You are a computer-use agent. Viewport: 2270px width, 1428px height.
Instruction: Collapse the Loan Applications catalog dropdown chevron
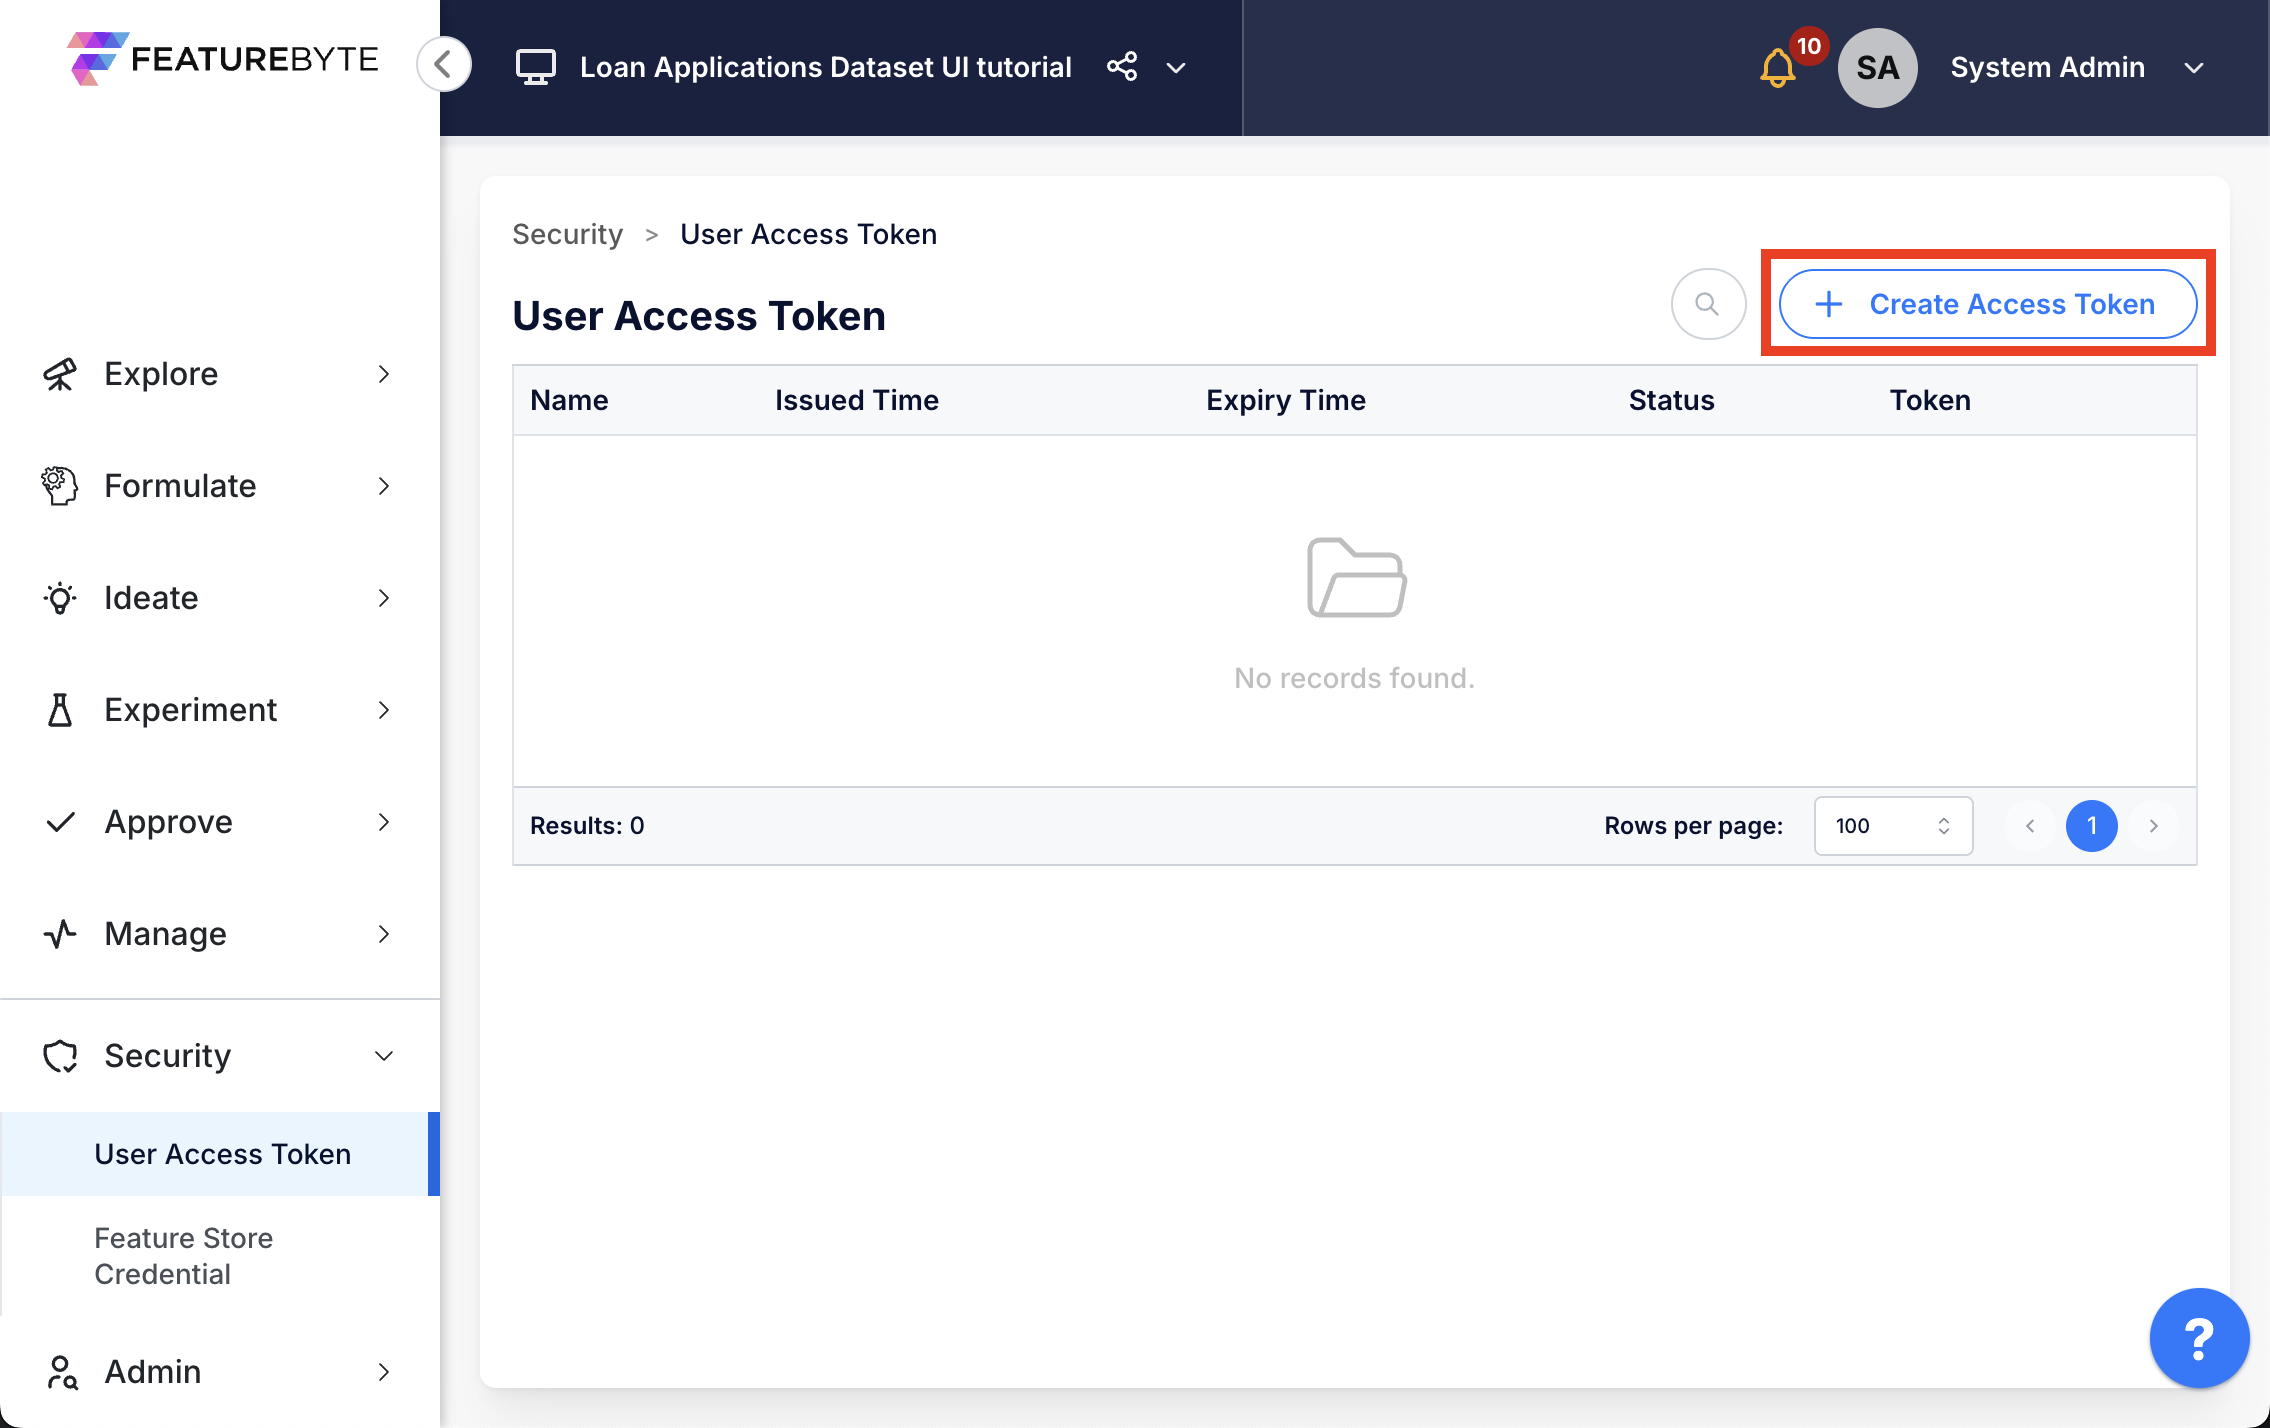(1176, 68)
